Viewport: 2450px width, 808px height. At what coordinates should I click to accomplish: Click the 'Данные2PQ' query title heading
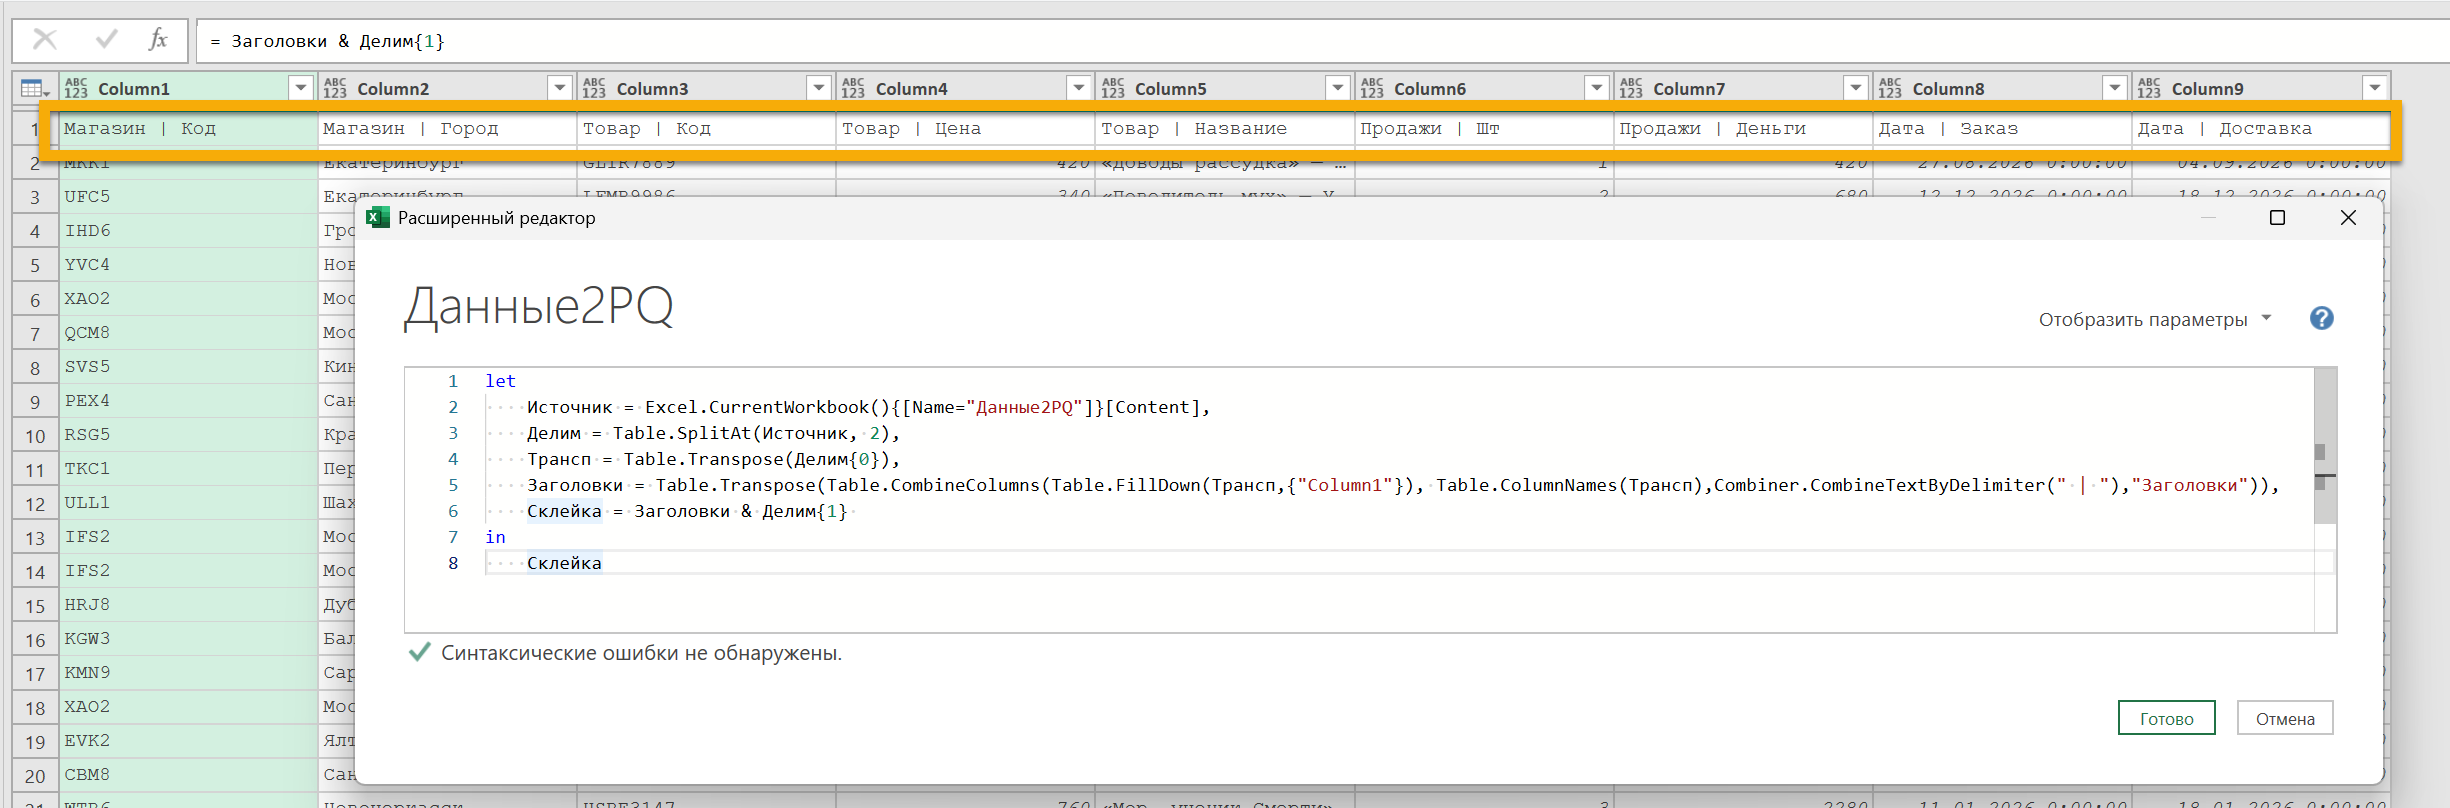coord(539,305)
